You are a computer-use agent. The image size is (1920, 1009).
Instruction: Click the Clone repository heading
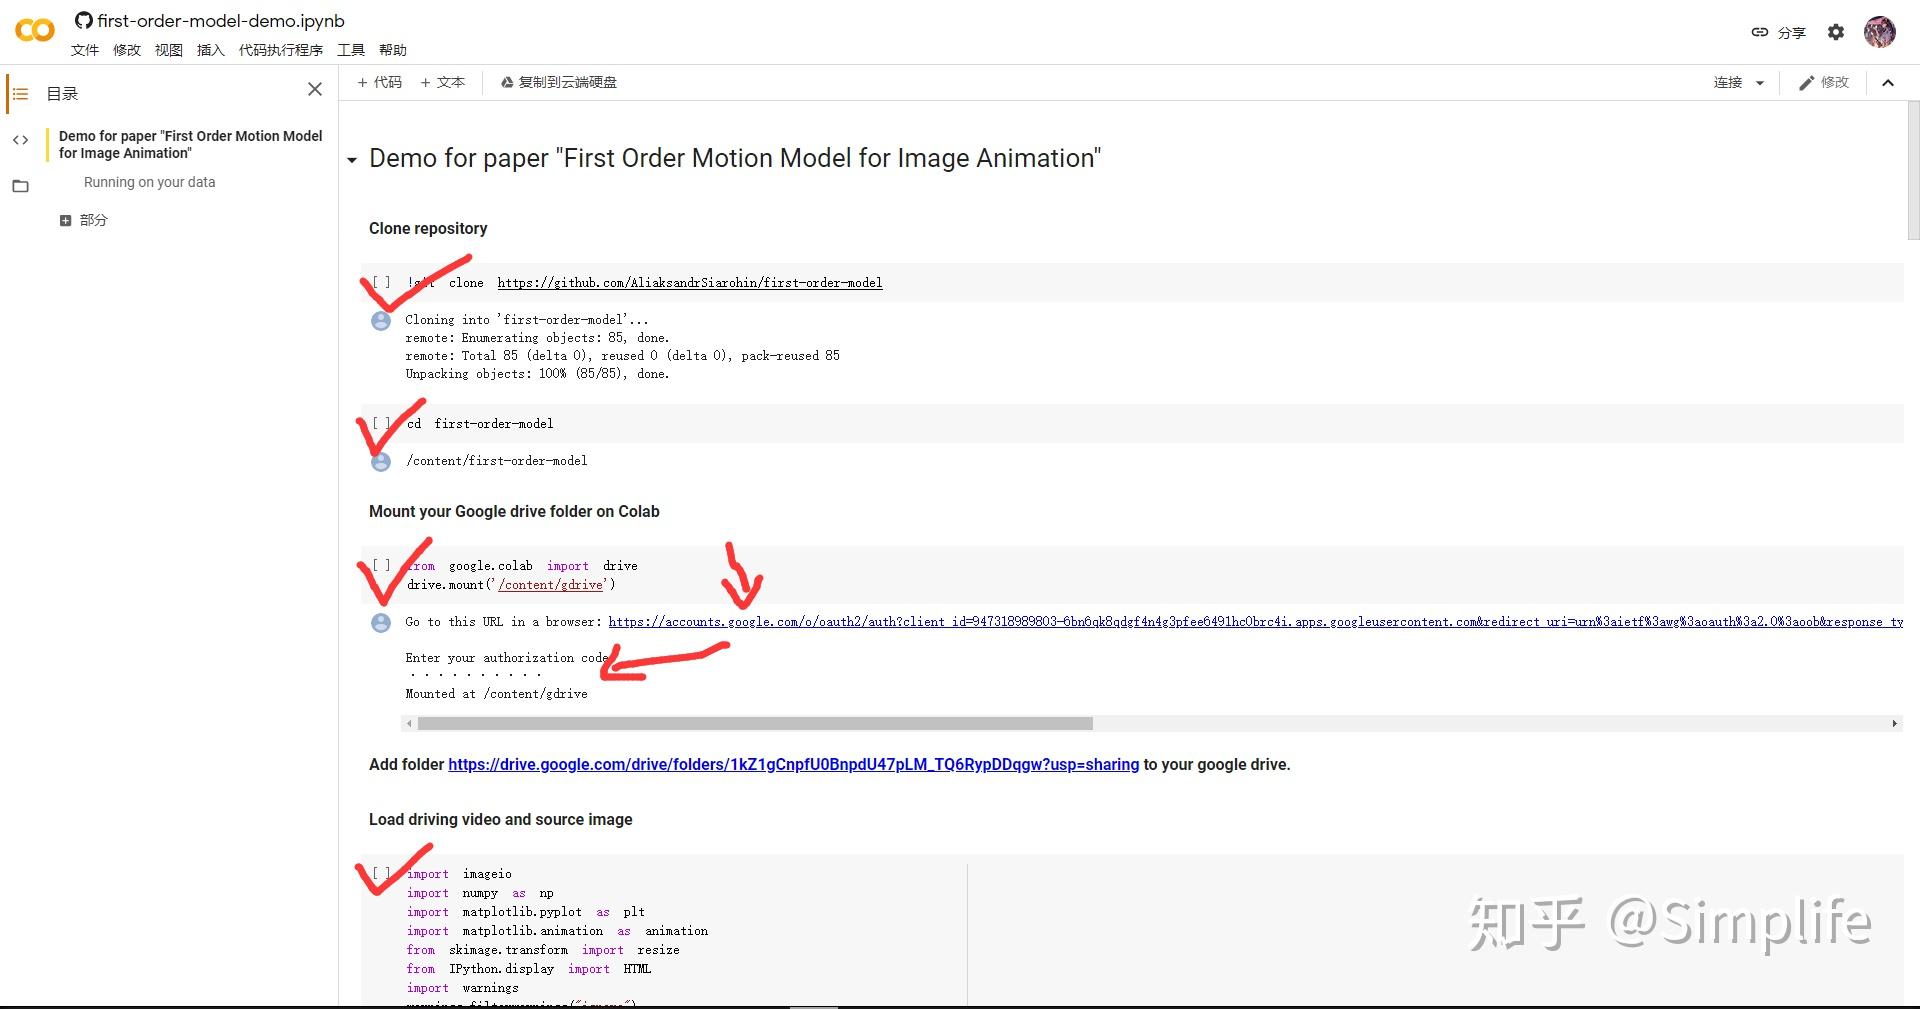(428, 228)
